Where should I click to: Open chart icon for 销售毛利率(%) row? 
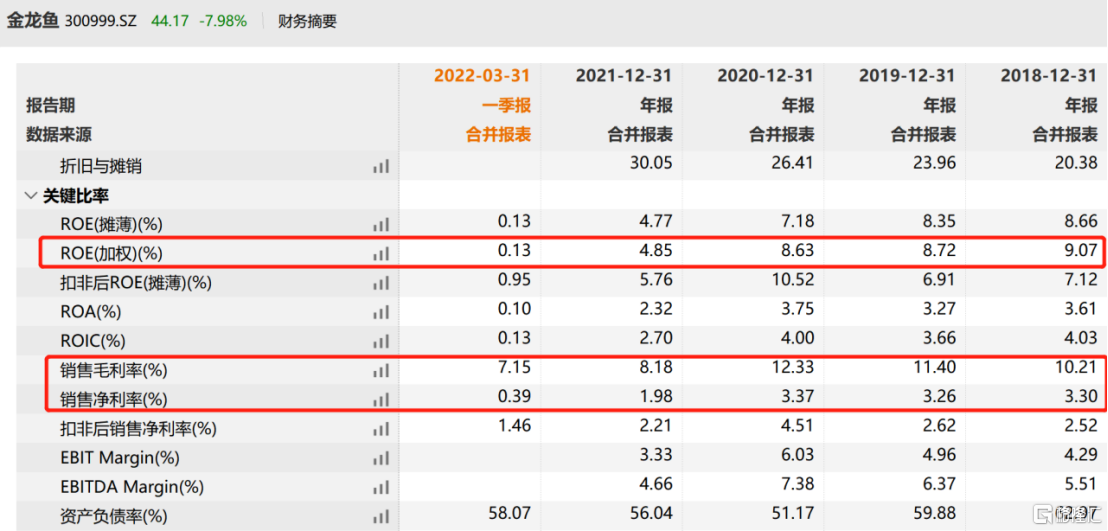[381, 370]
